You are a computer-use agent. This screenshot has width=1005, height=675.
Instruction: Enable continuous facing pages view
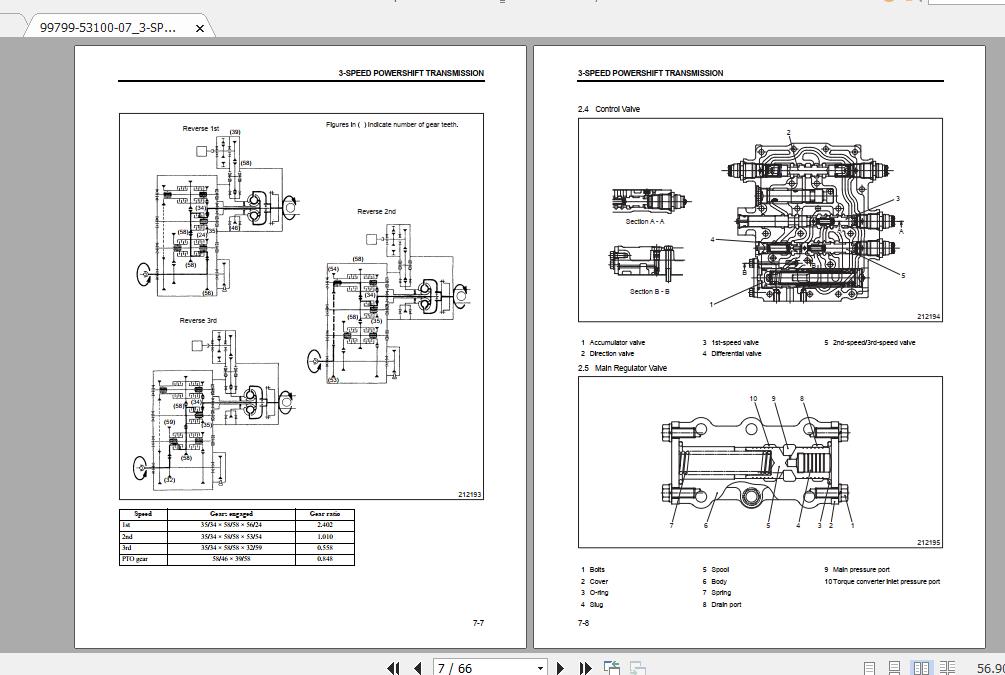coord(946,666)
